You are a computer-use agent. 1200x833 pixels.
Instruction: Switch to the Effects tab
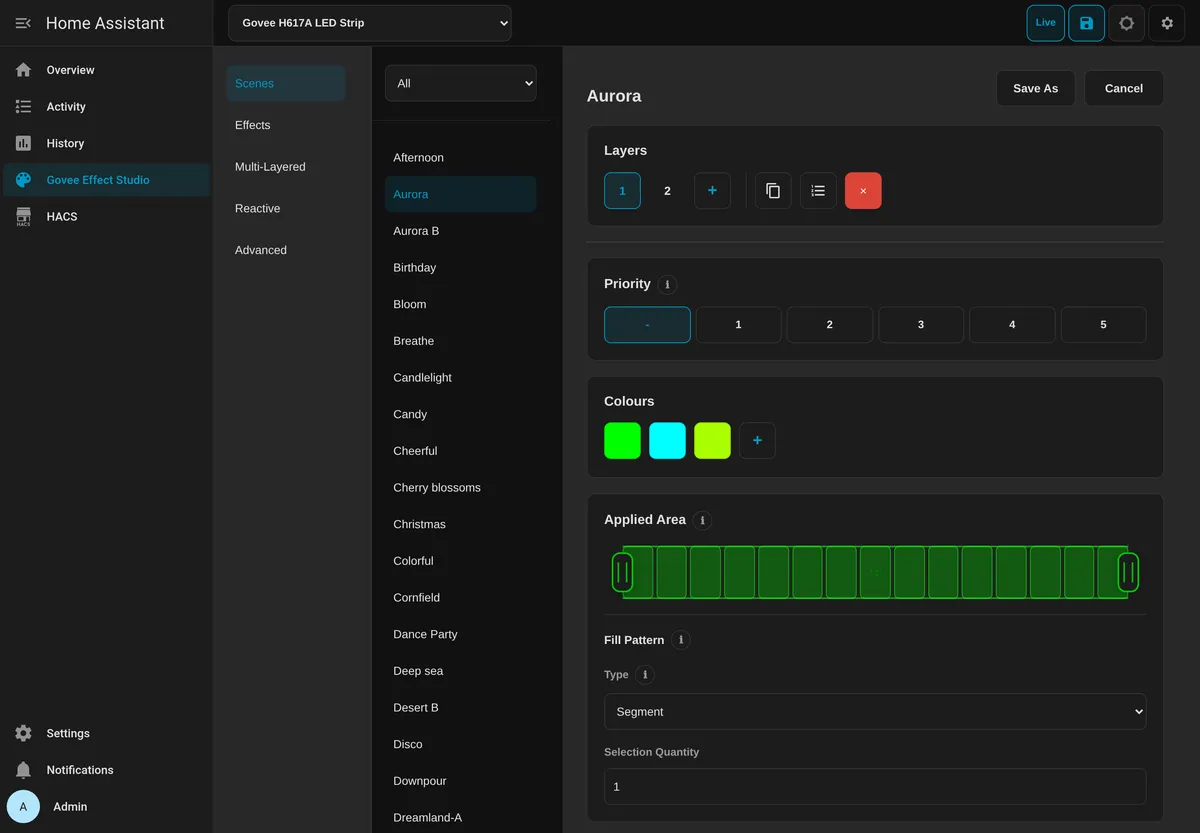pos(286,125)
